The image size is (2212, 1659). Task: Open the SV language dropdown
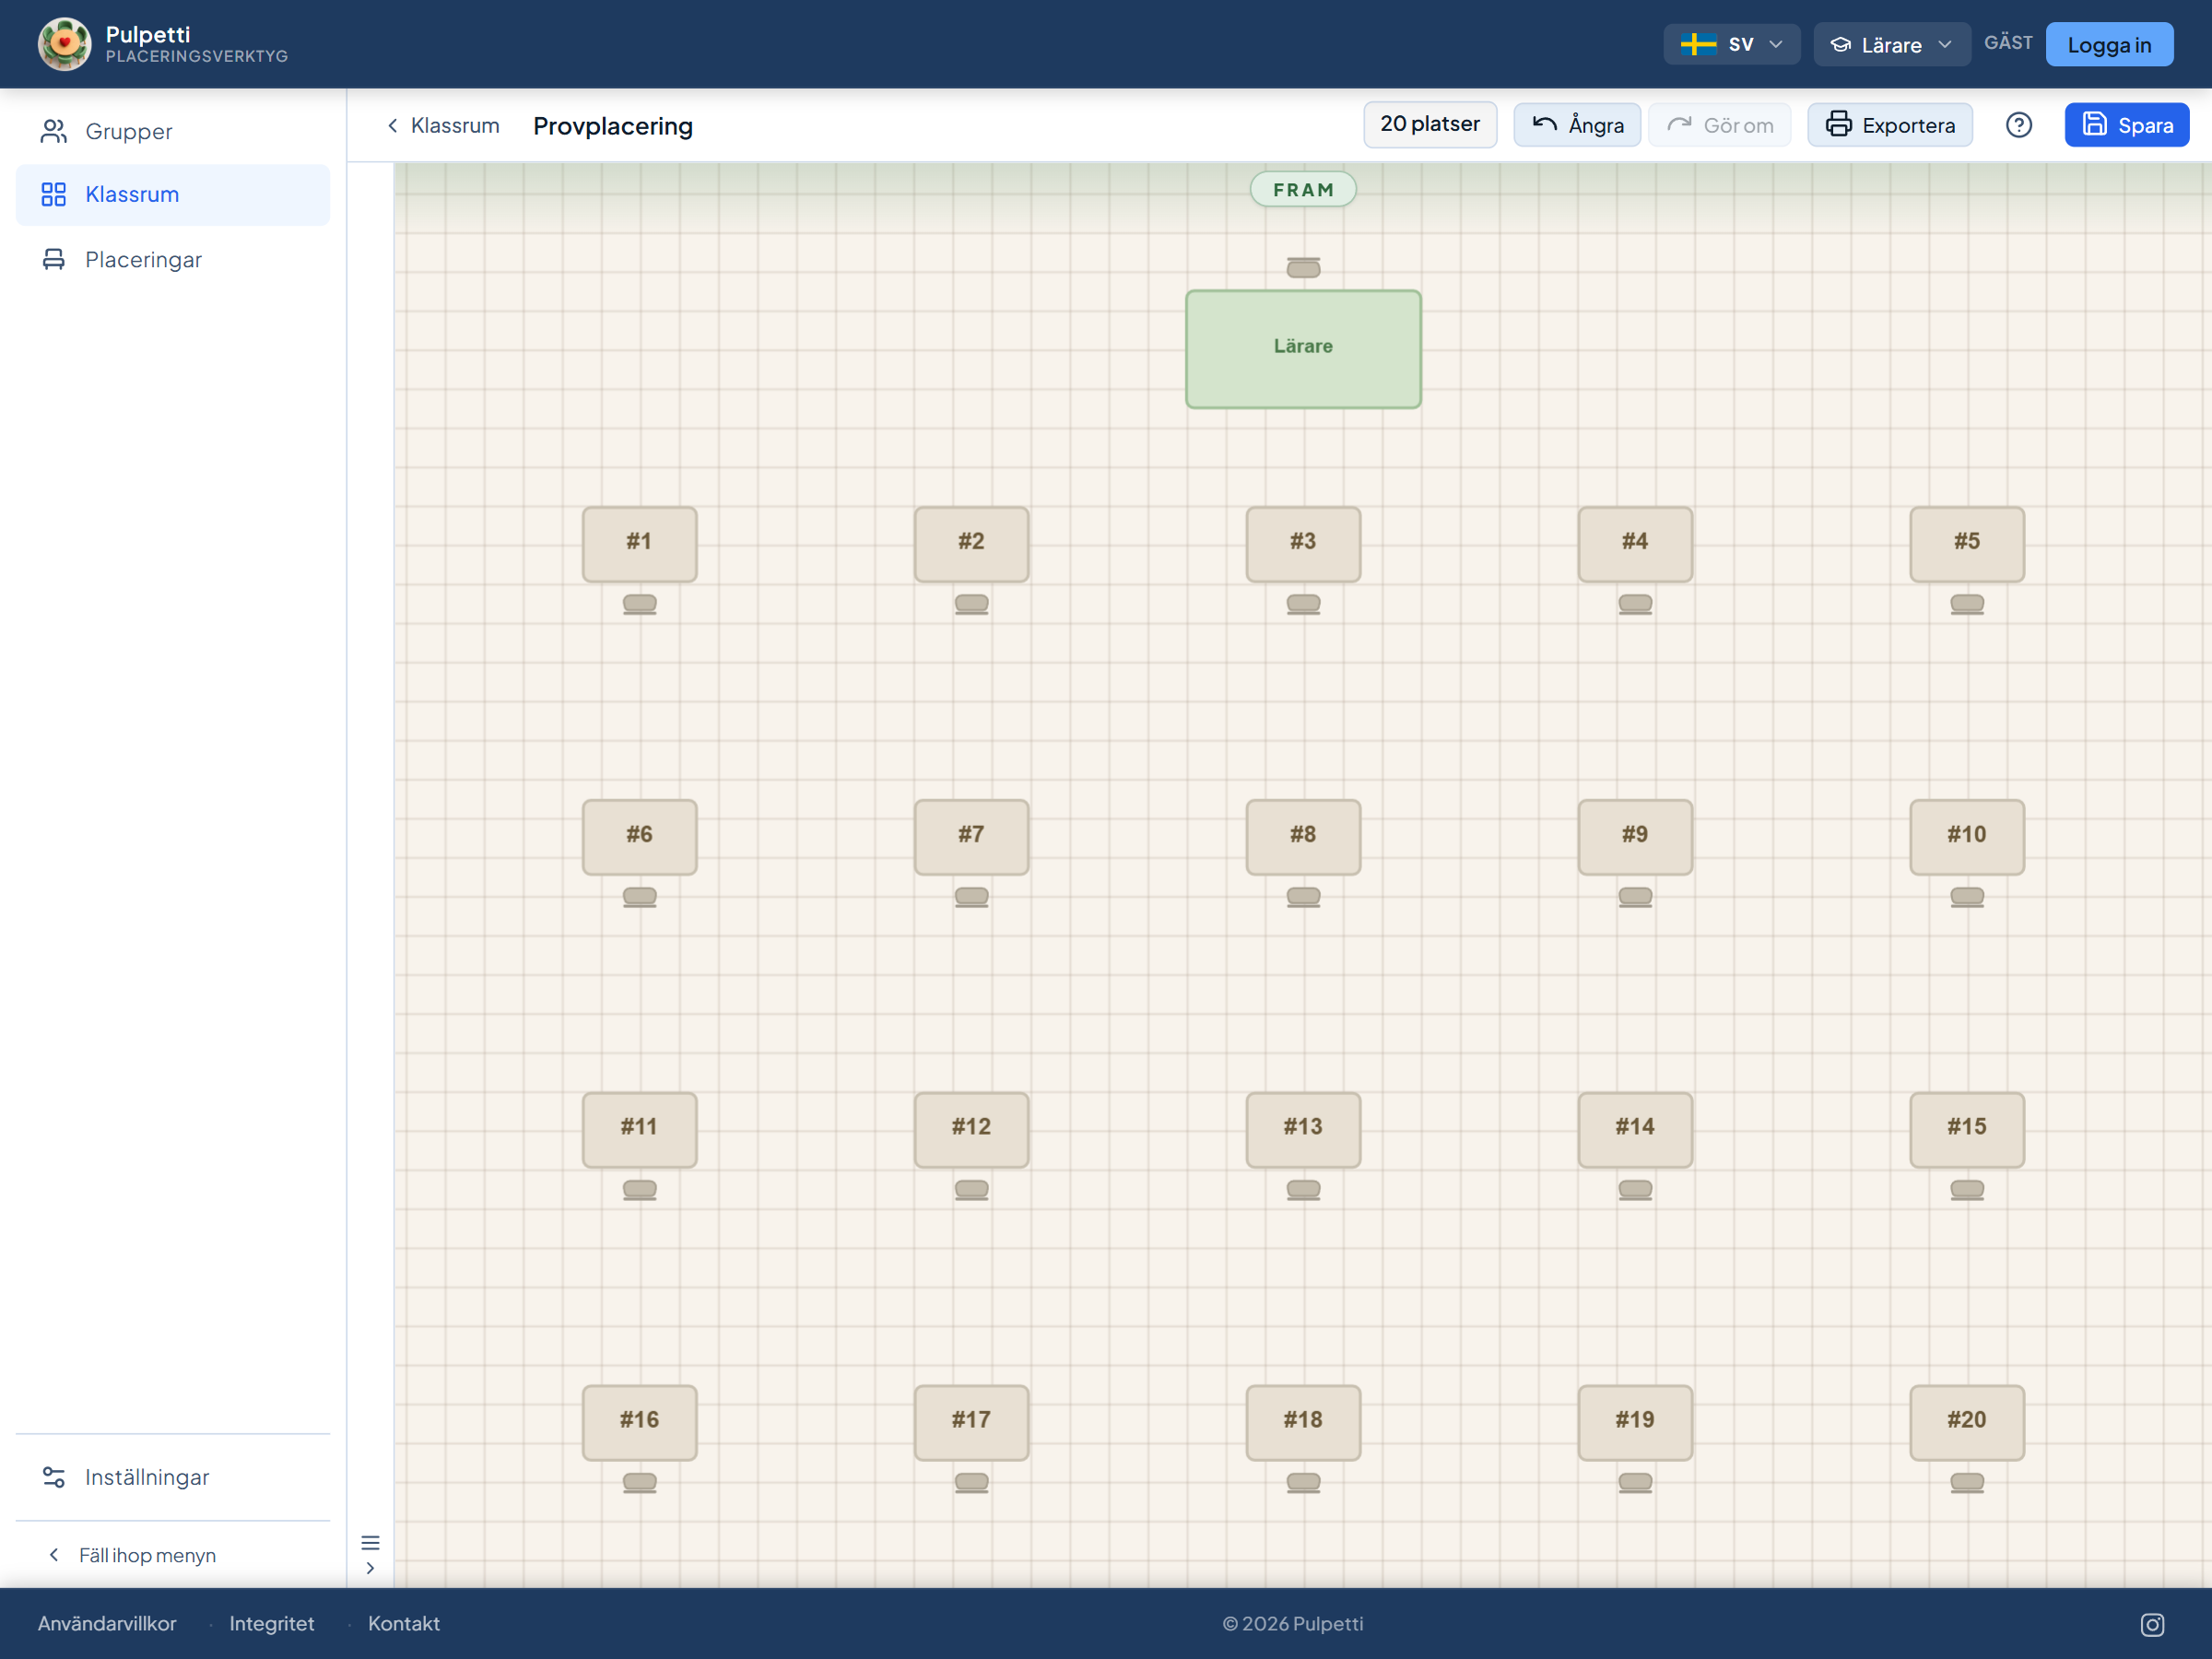click(1732, 44)
